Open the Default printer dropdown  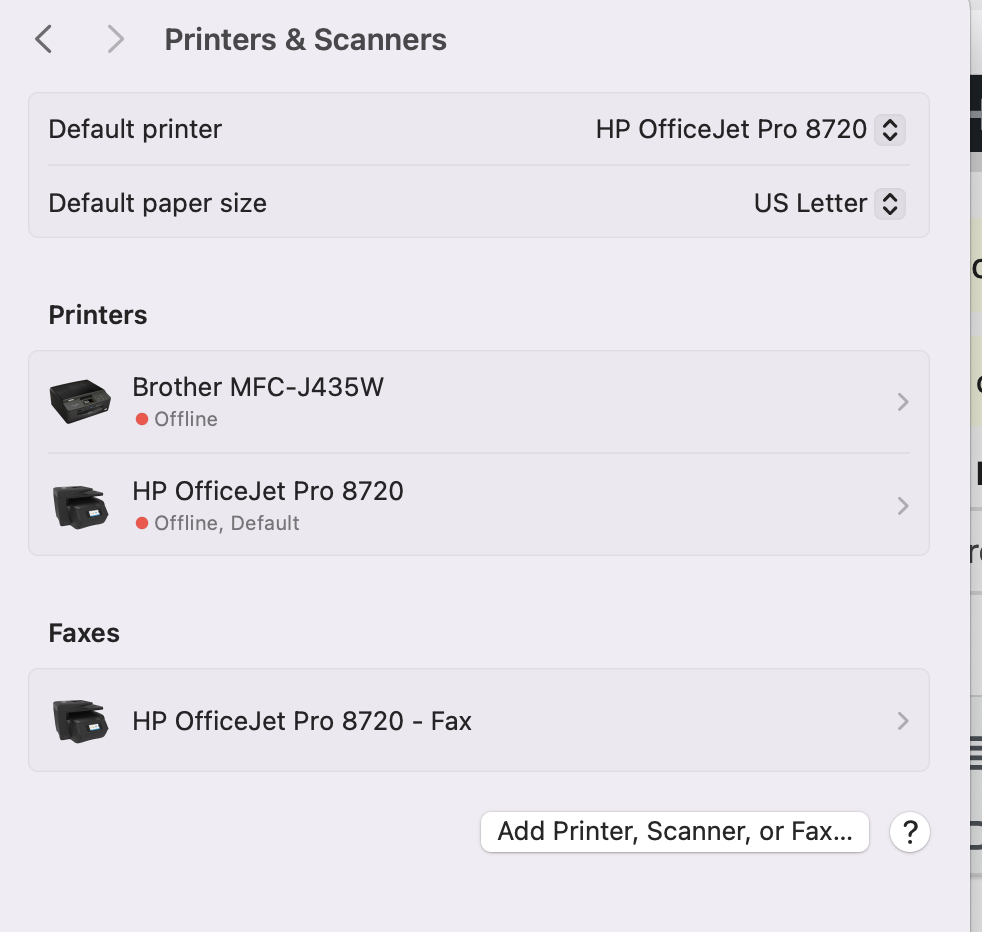(x=889, y=129)
